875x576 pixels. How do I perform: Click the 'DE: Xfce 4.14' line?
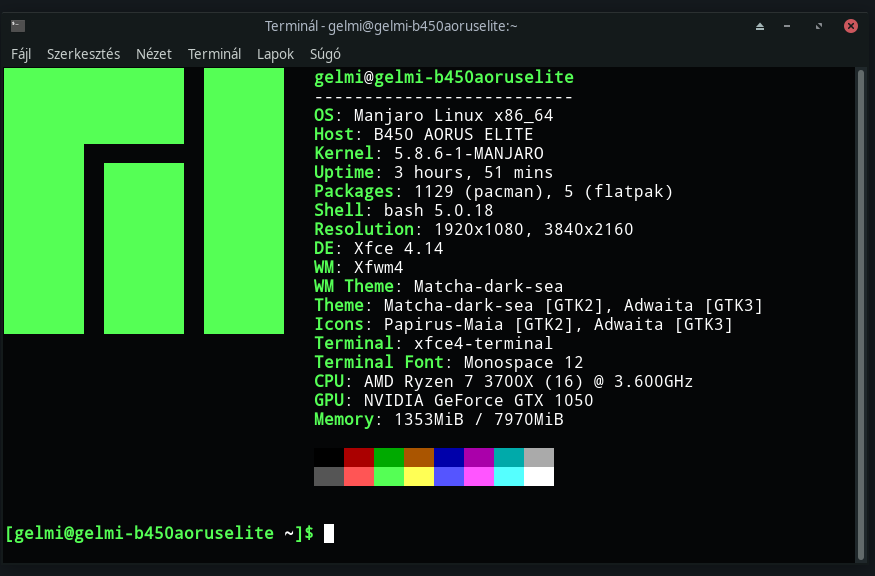(x=378, y=248)
